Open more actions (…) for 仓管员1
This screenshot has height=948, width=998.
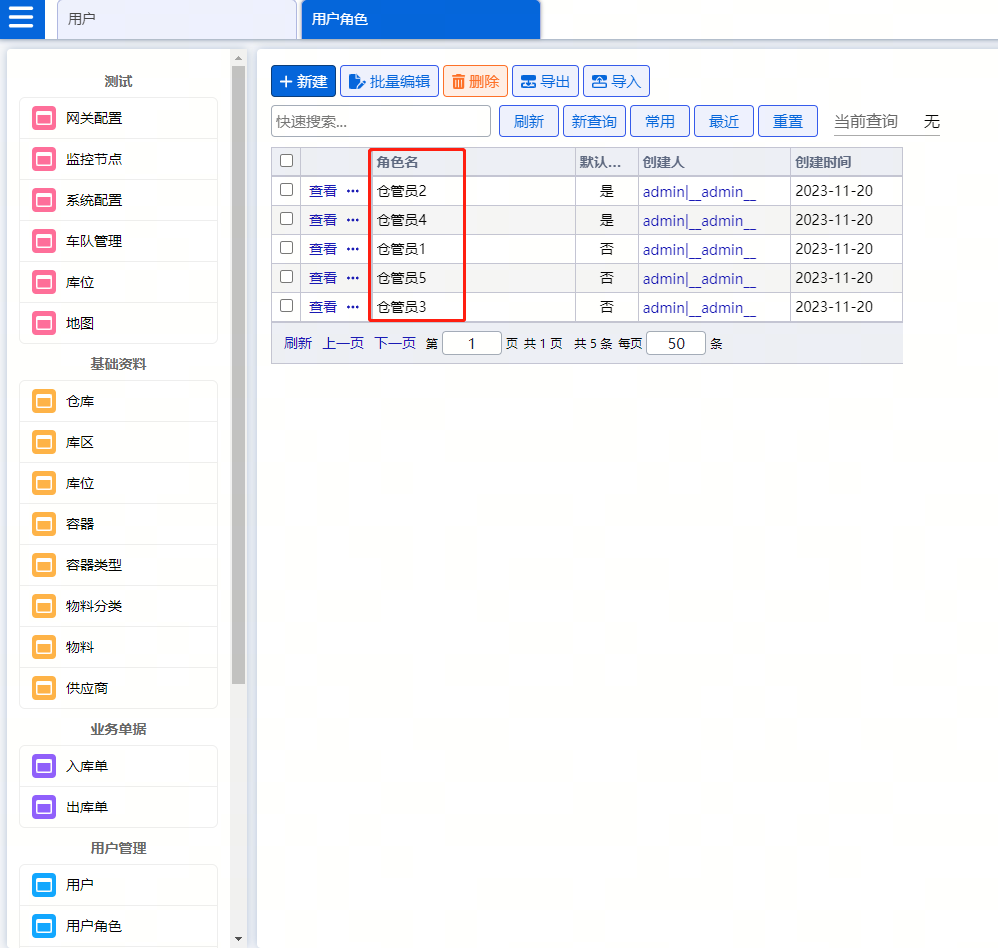[353, 249]
